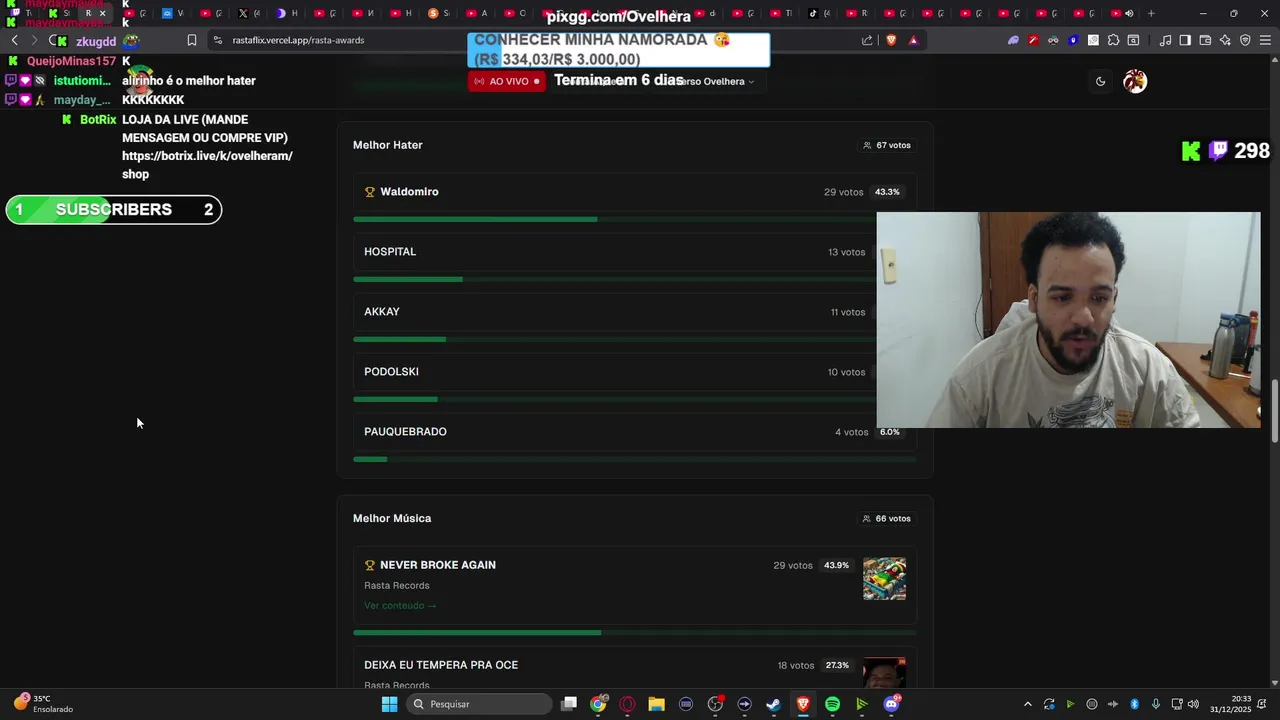
Task: Open the Brave VPN shield icon
Action: tap(1245, 40)
